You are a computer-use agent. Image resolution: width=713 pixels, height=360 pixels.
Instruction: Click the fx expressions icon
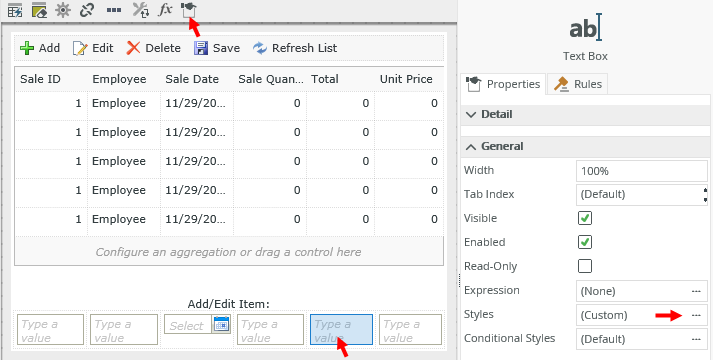point(165,10)
